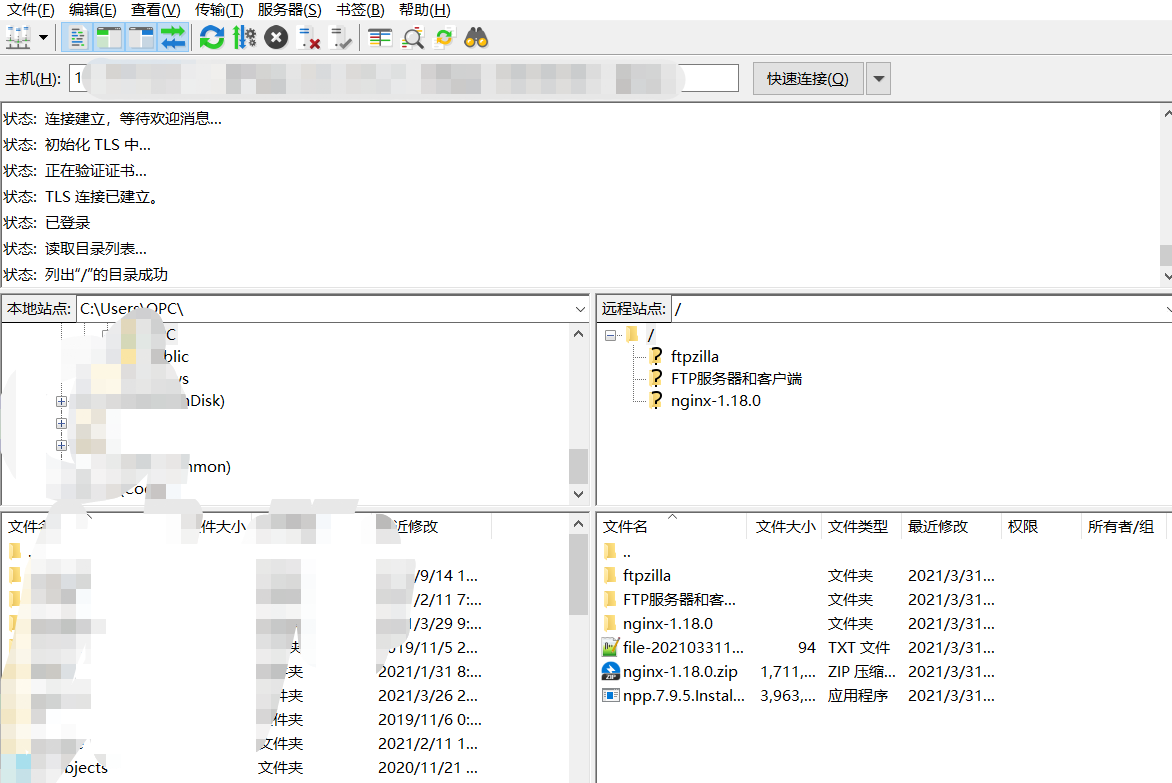Toggle synchronized browsing icon
The width and height of the screenshot is (1172, 783).
click(444, 37)
